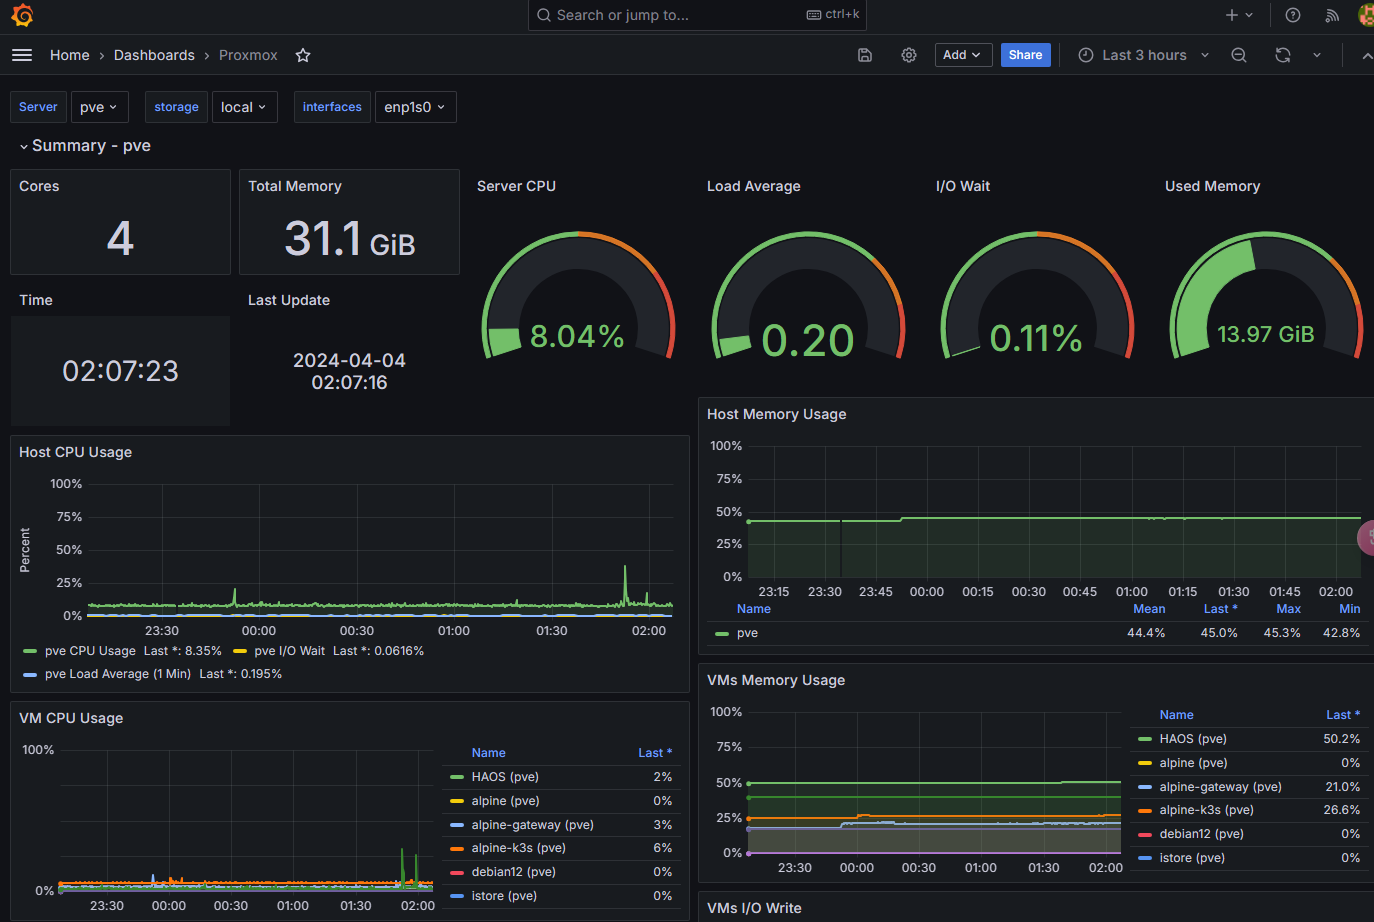Screen dimensions: 1374x922
Task: Open dashboard settings gear icon
Action: point(909,55)
